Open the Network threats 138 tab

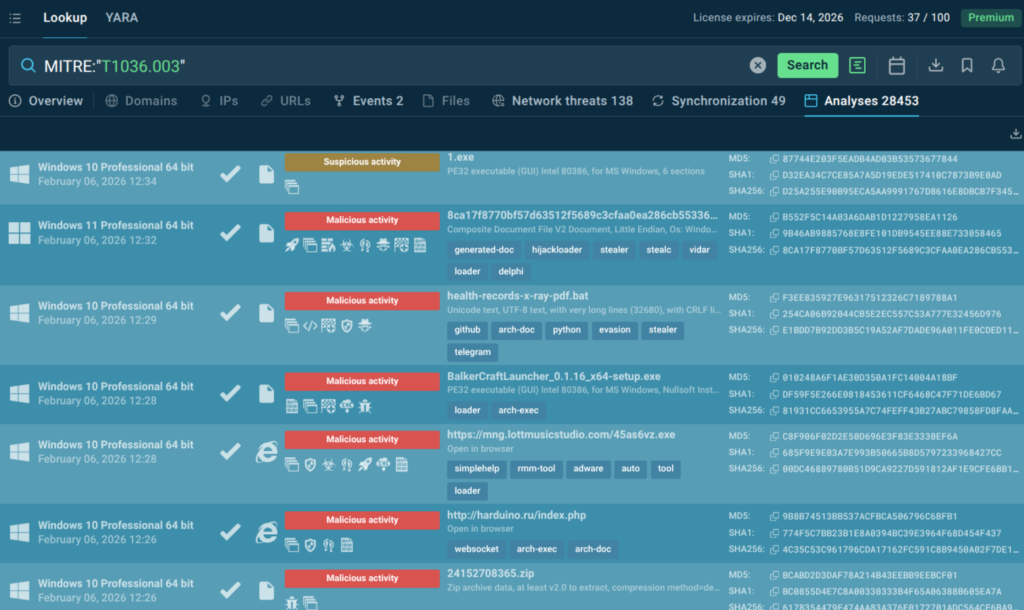coord(562,101)
